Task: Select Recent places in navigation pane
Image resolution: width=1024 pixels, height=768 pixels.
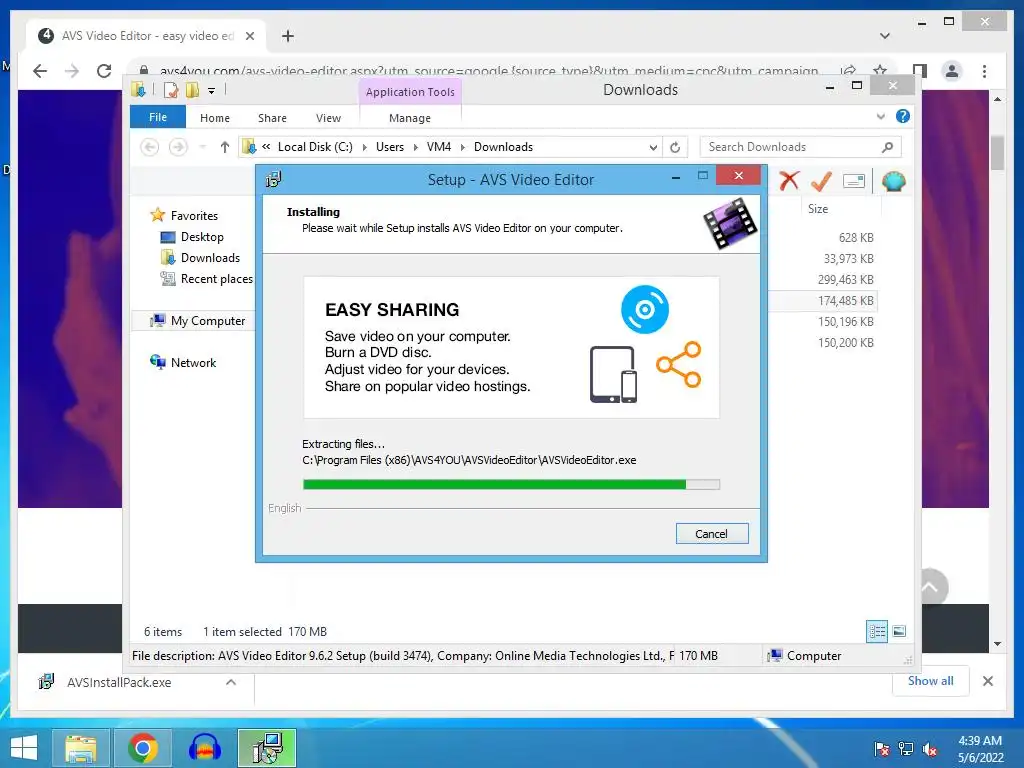Action: click(216, 279)
